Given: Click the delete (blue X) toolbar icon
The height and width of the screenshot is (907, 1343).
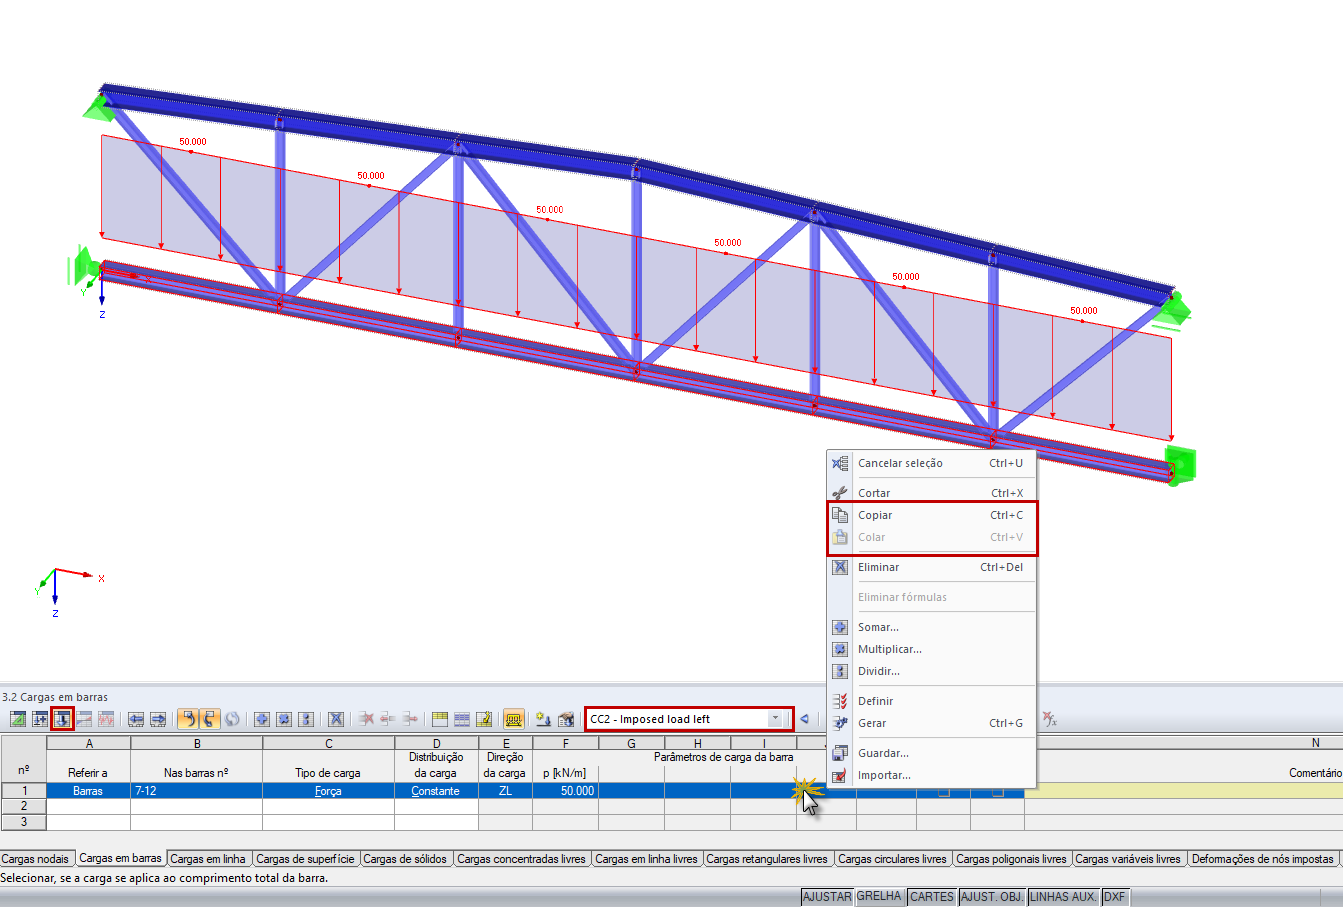Looking at the screenshot, I should coord(336,719).
